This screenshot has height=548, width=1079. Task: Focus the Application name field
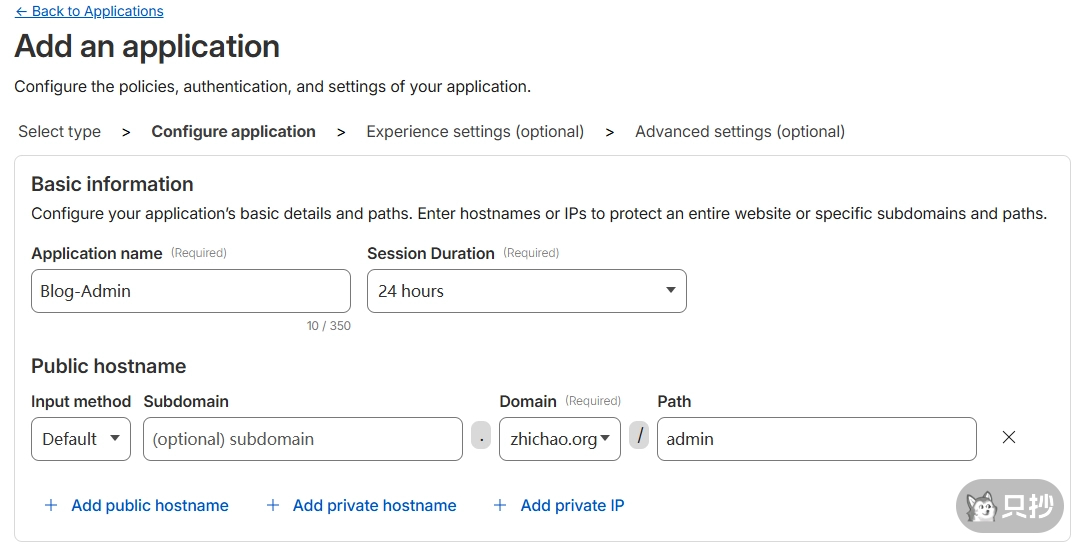pyautogui.click(x=190, y=291)
